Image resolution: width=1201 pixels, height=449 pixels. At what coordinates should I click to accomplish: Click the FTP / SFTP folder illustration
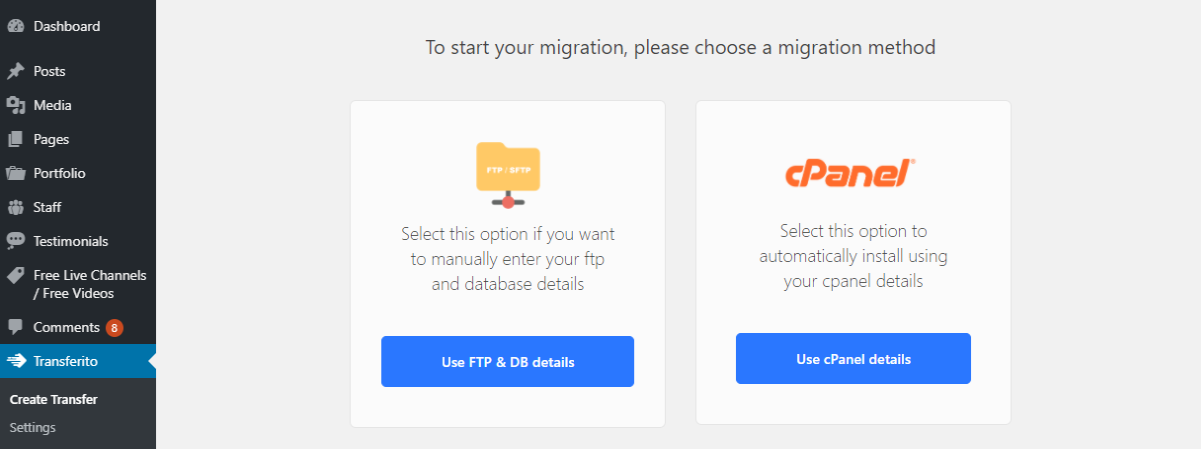508,174
